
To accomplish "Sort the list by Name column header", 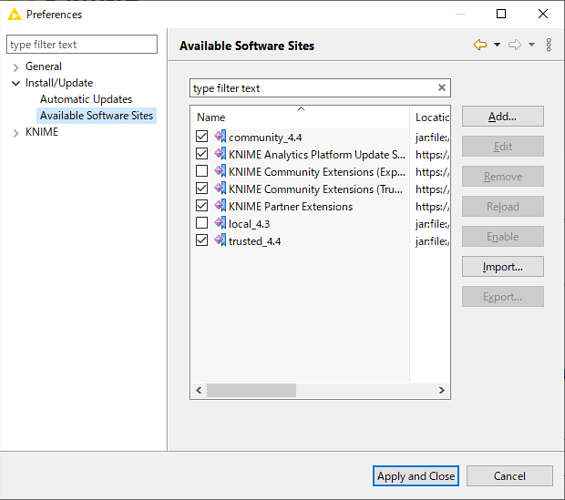I will pos(211,117).
